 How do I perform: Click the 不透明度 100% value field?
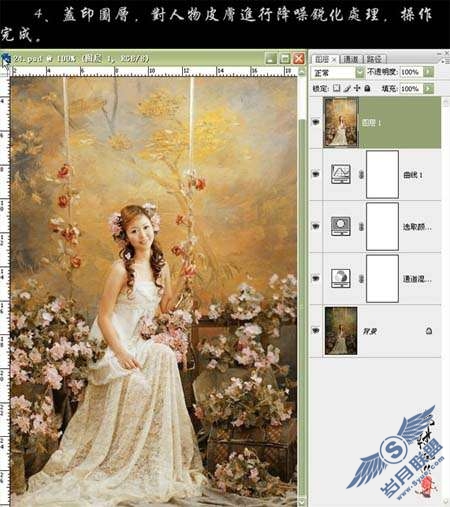[411, 72]
